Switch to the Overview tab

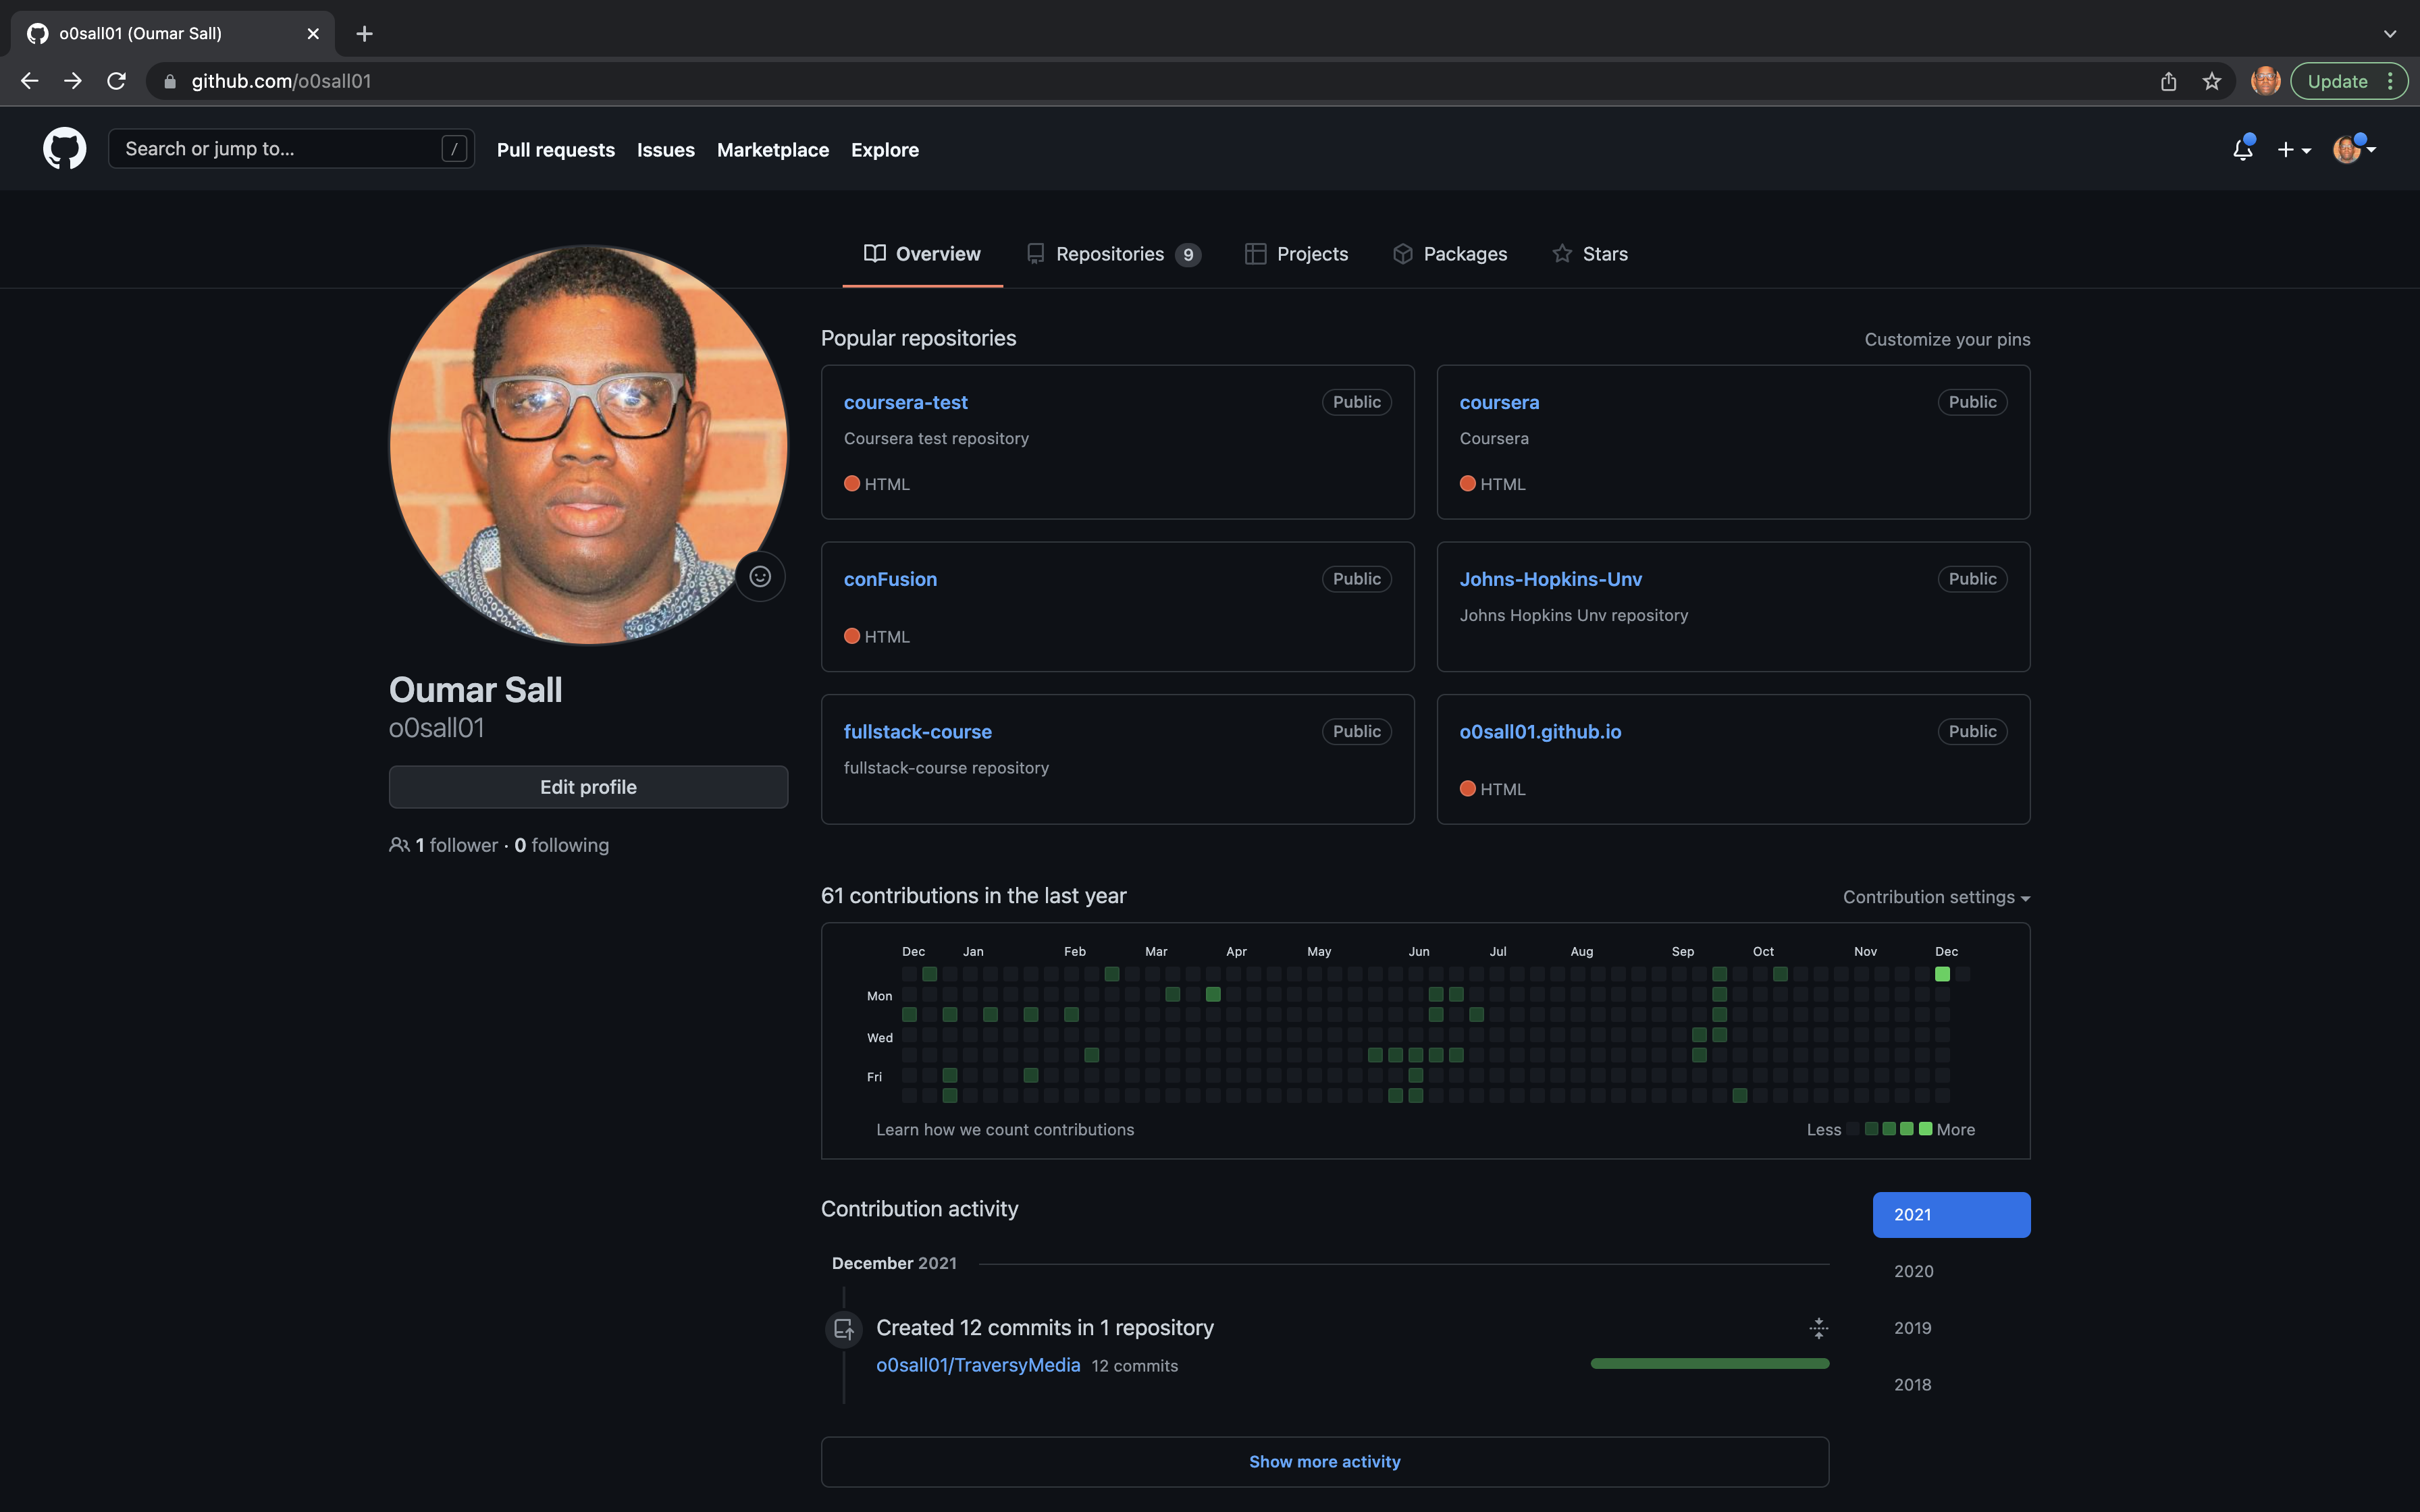(x=922, y=254)
